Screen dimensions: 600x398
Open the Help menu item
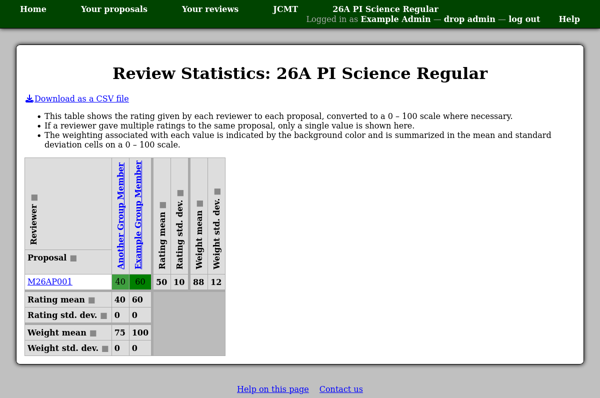569,19
